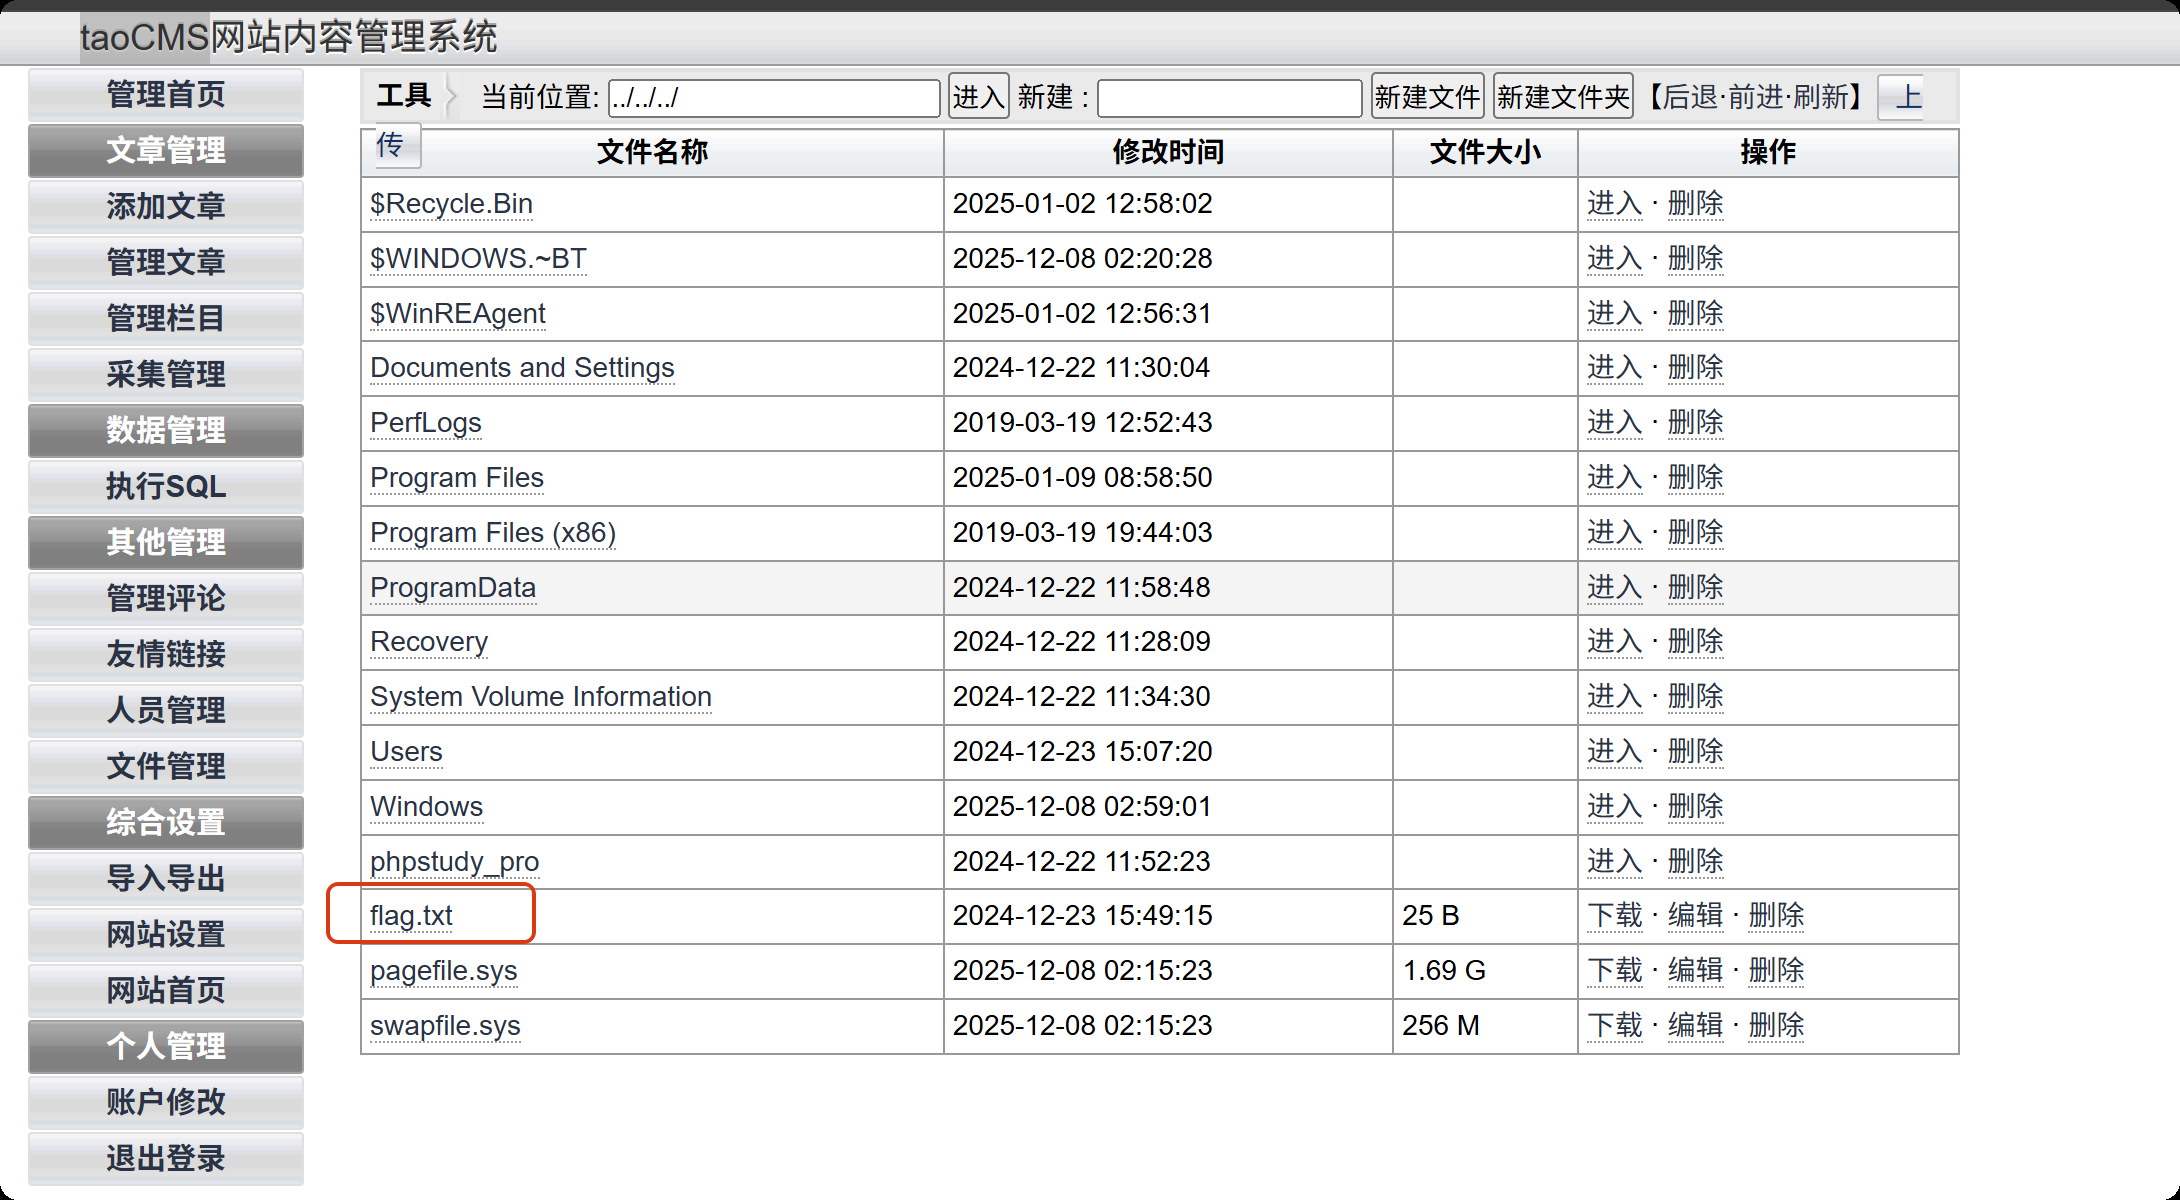Click 退出登录 in sidebar

tap(166, 1158)
